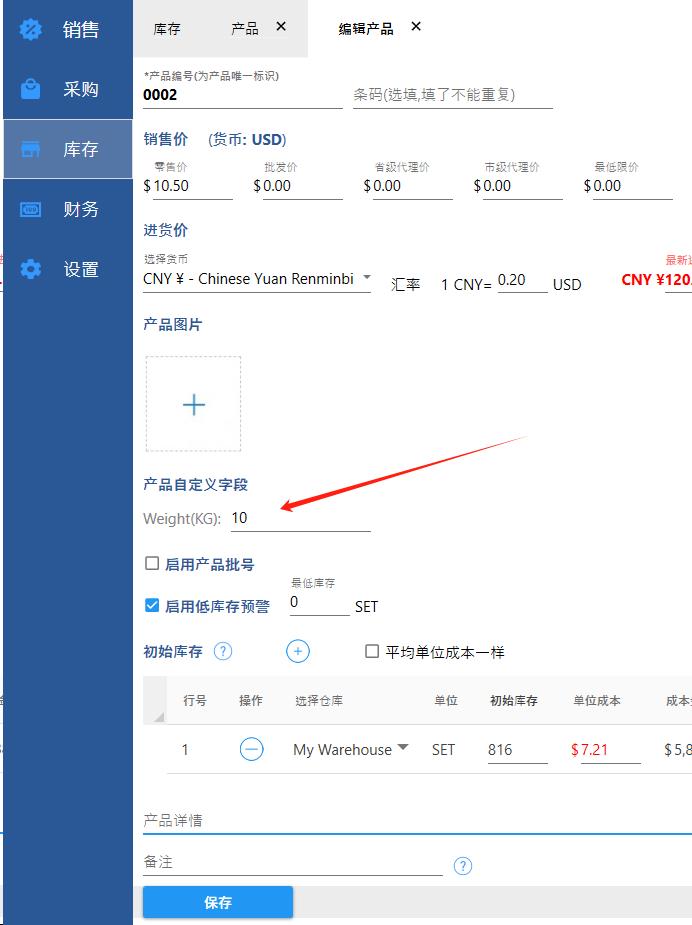Add initial stock row with circled plus
692x925 pixels.
(x=297, y=651)
